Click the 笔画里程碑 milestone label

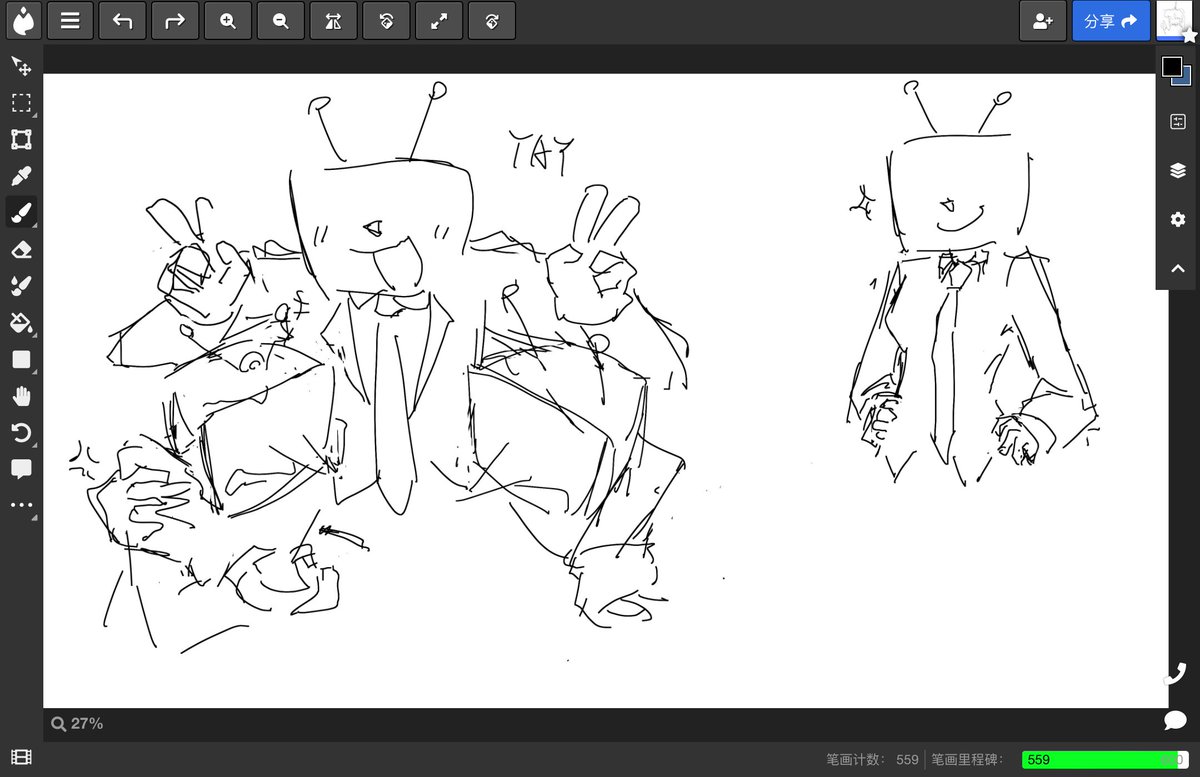point(968,760)
